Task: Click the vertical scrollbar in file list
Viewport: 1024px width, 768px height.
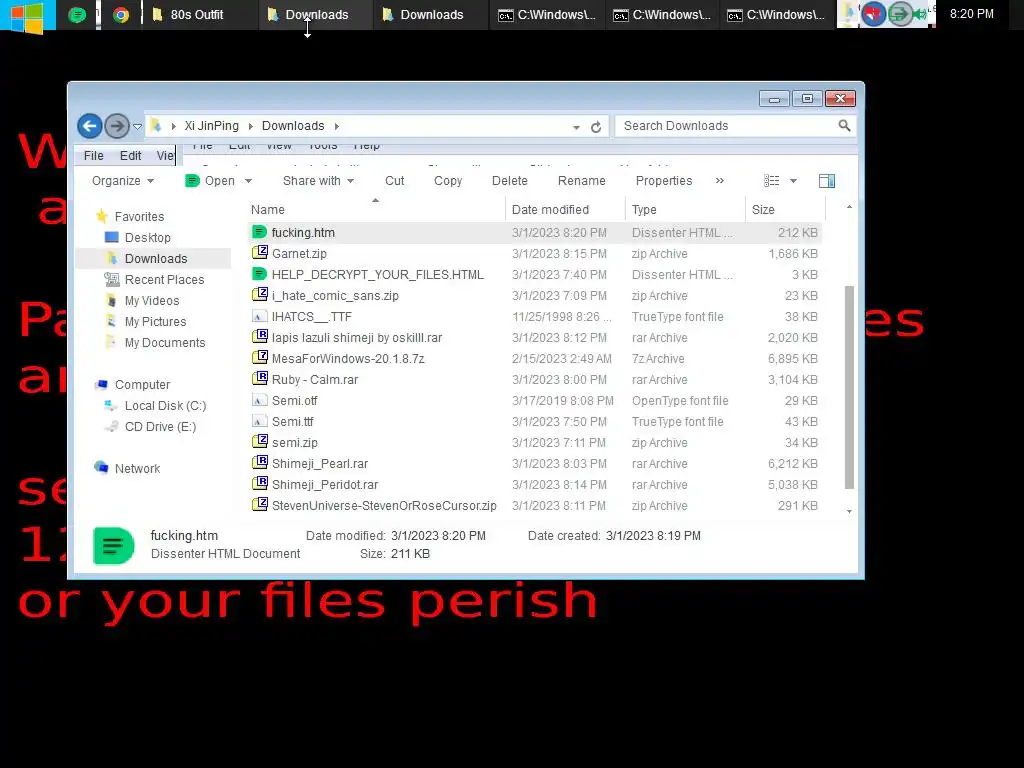Action: point(849,387)
